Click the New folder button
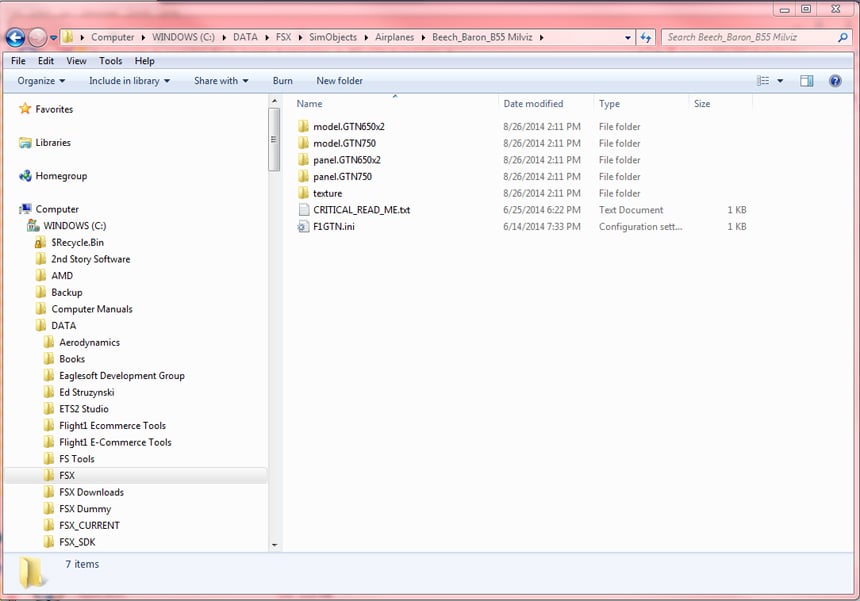 [x=339, y=81]
